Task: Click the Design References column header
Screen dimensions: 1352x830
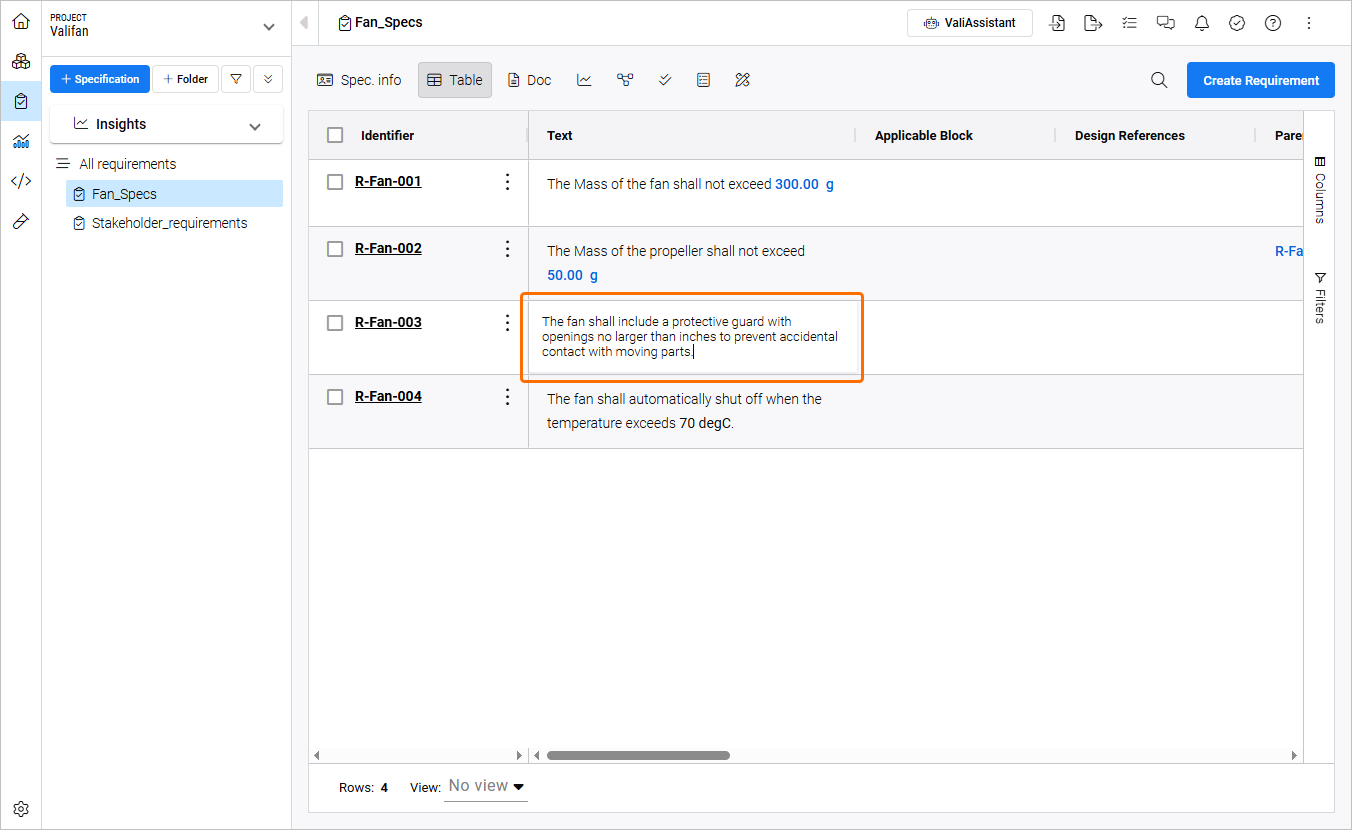Action: 1130,135
